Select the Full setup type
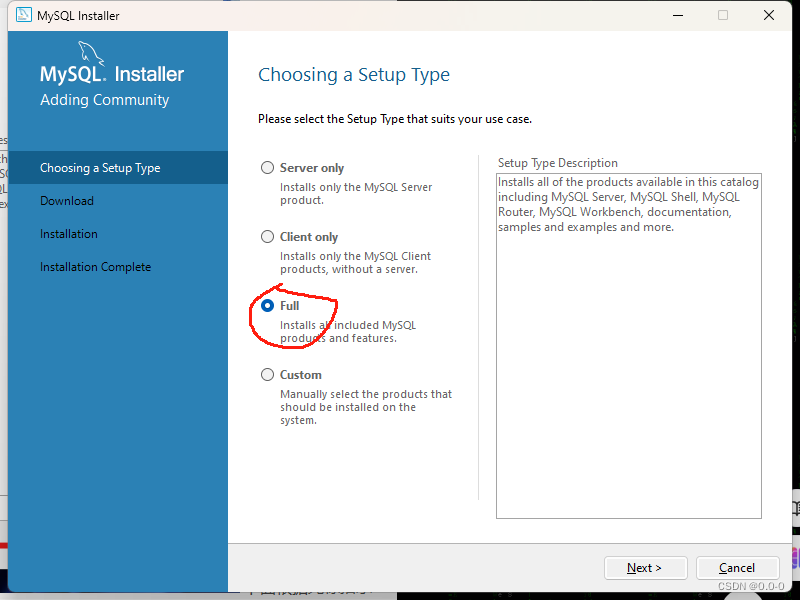800x600 pixels. 267,306
